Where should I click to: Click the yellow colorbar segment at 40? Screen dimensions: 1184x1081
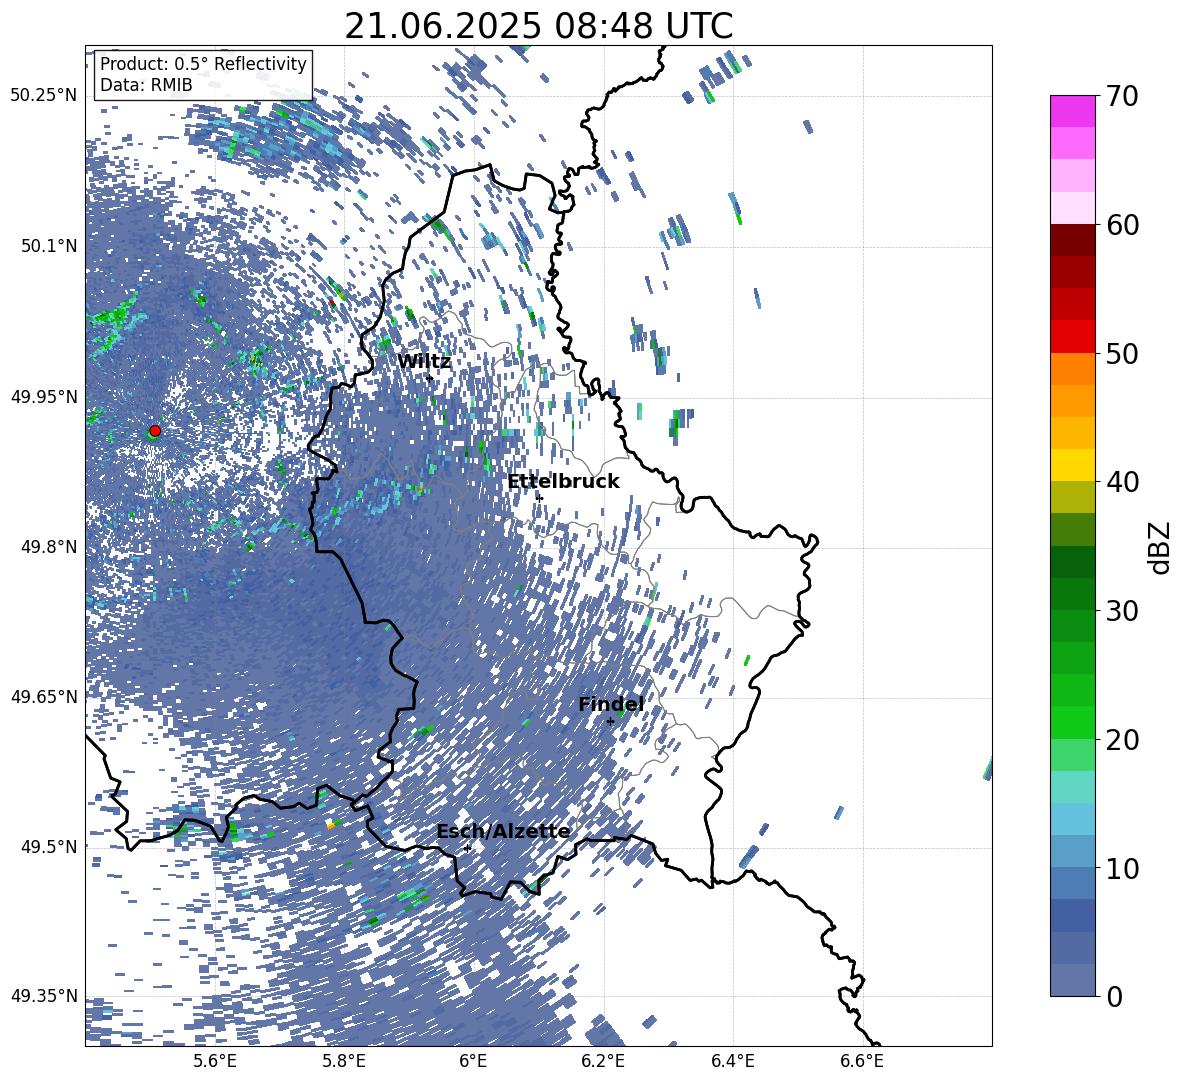1072,466
